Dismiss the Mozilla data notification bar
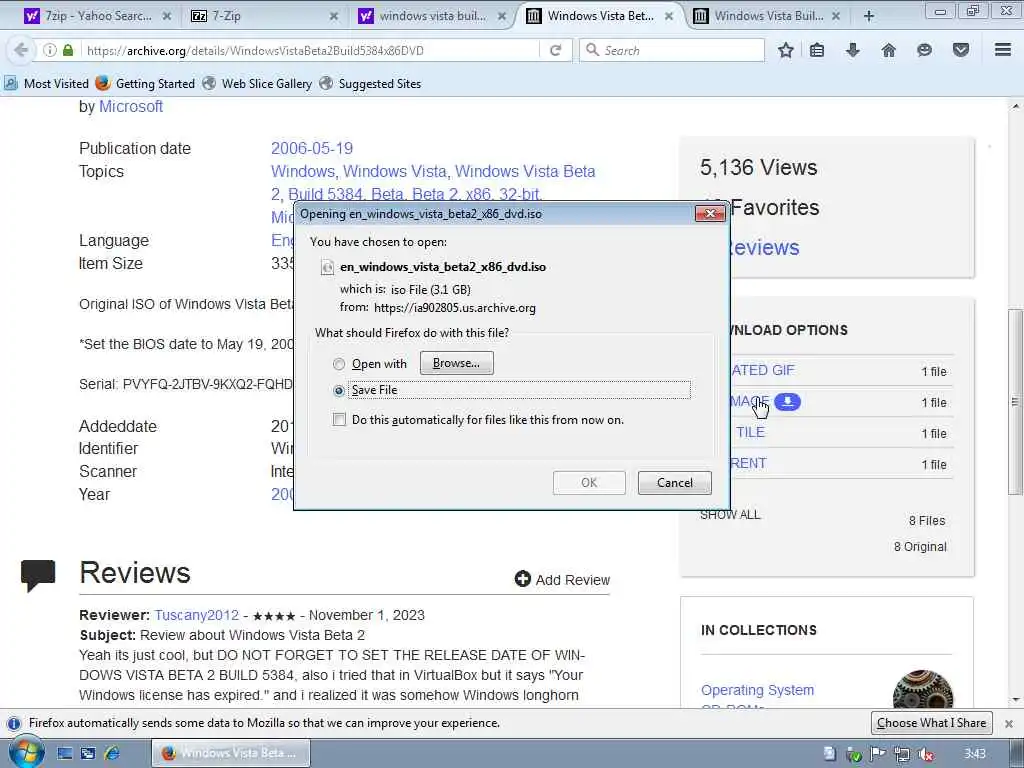The height and width of the screenshot is (768, 1024). (x=1009, y=724)
